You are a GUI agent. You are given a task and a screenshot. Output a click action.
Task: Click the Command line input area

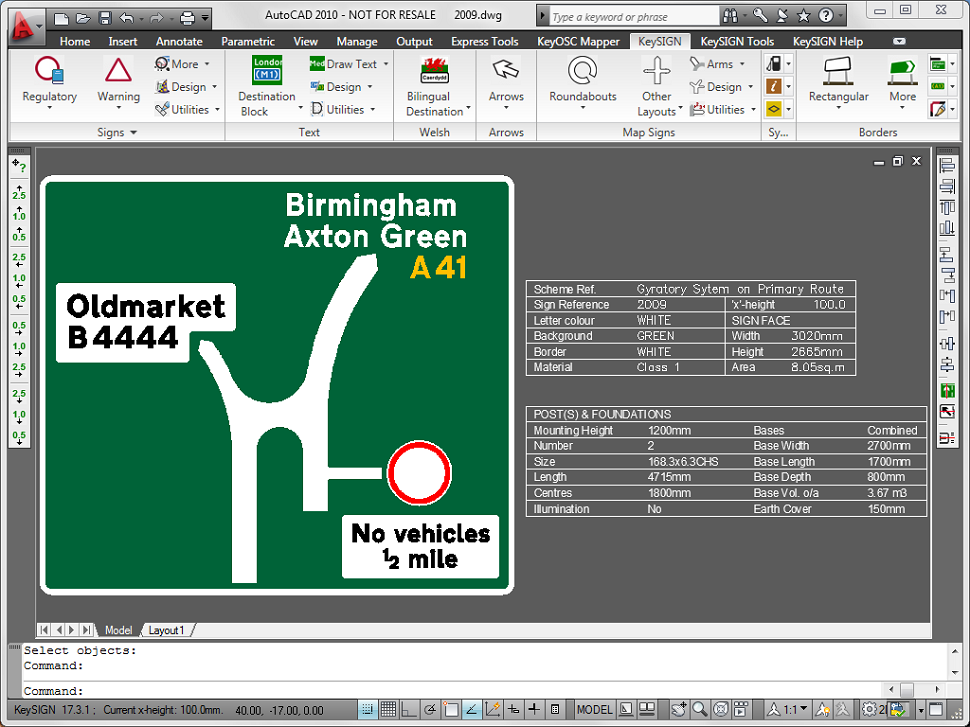452,691
